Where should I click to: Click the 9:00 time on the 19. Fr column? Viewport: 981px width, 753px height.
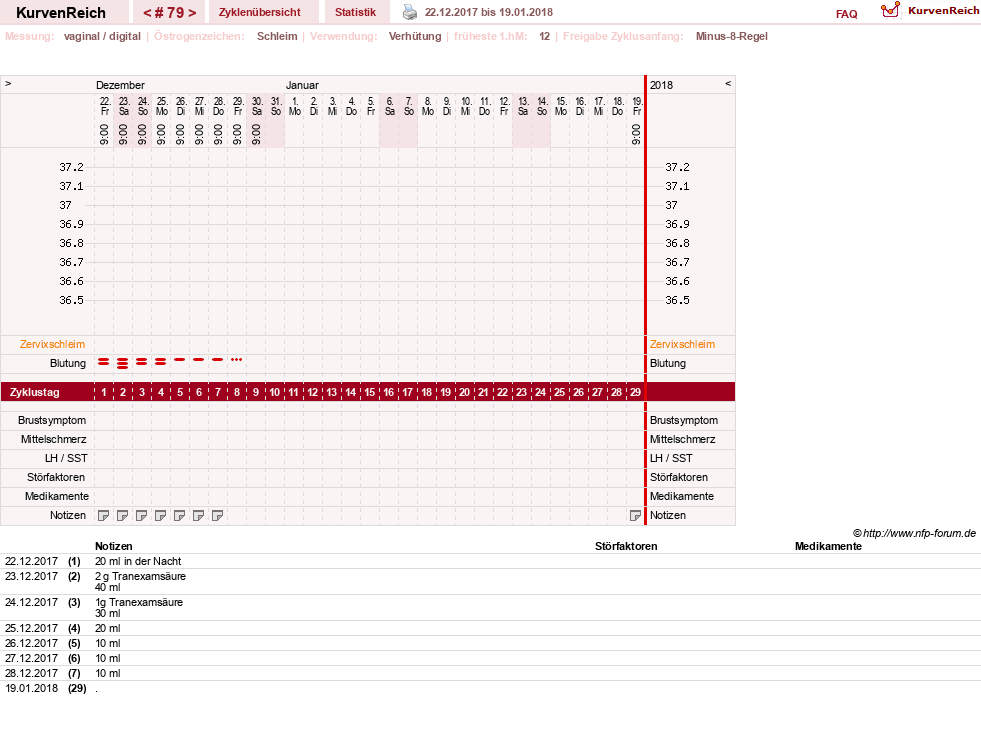pos(636,134)
